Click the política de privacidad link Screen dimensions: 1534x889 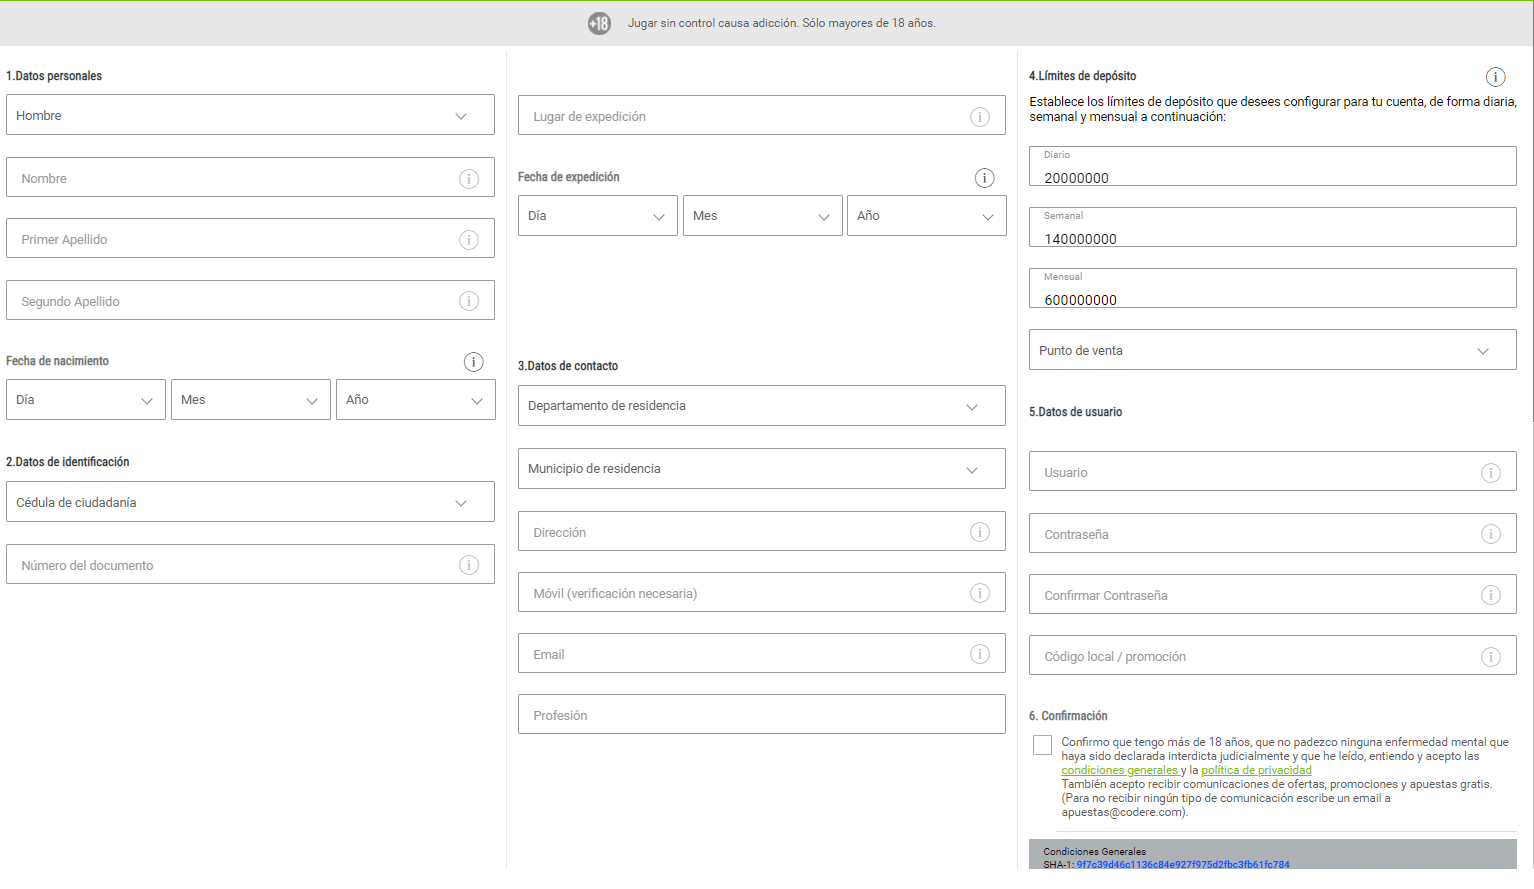click(1256, 770)
